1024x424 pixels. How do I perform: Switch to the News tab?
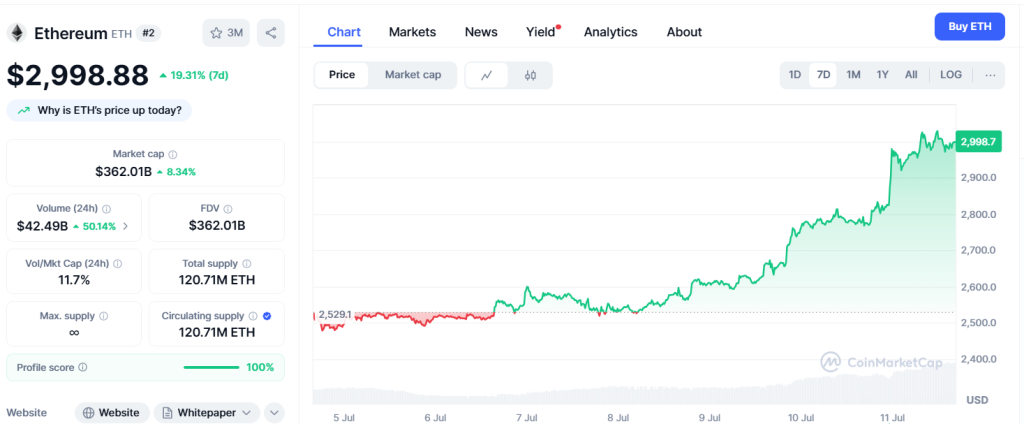481,32
